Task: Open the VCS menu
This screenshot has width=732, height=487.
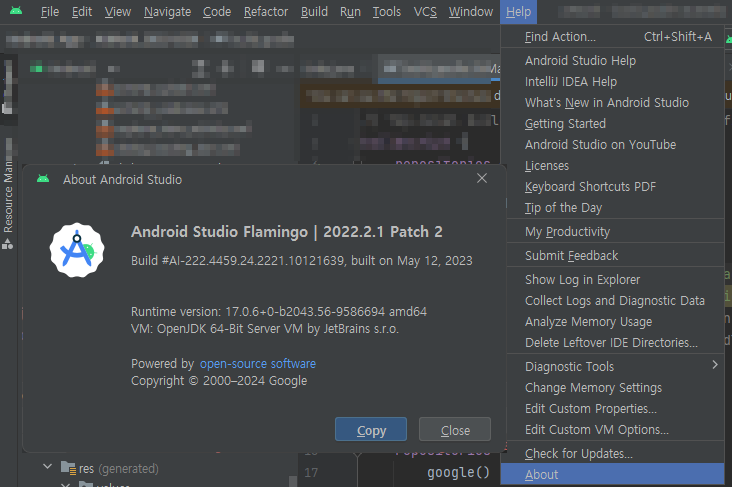Action: tap(425, 12)
